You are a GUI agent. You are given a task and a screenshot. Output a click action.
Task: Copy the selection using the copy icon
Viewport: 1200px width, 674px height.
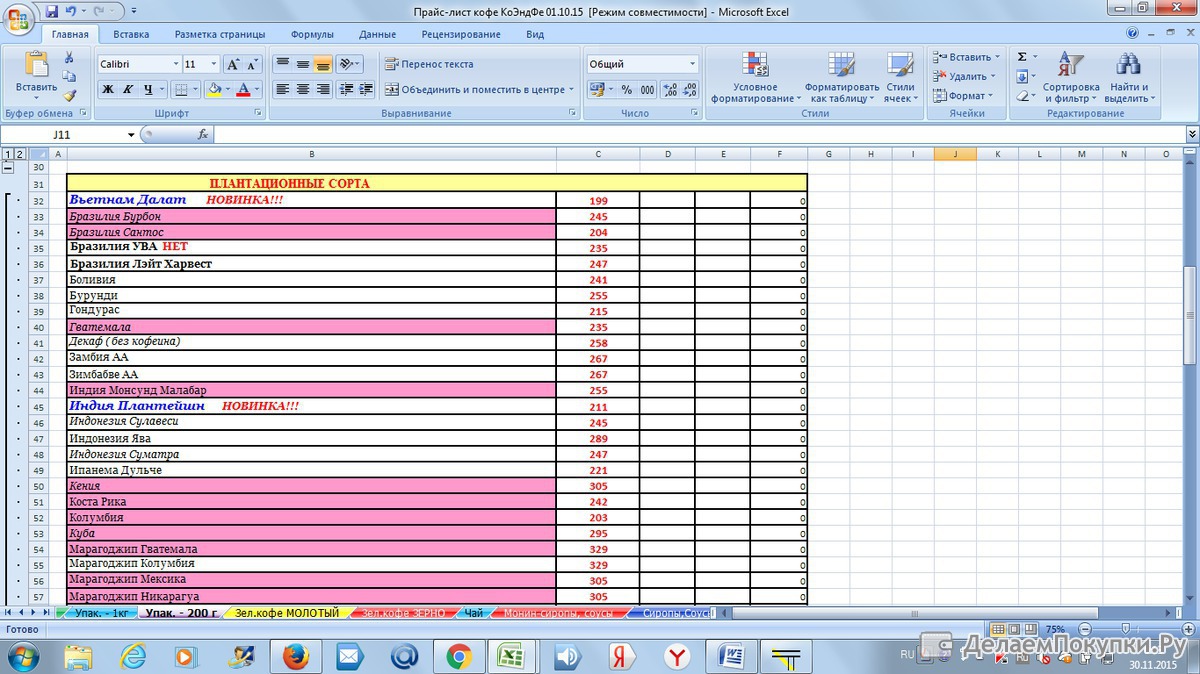[x=69, y=76]
